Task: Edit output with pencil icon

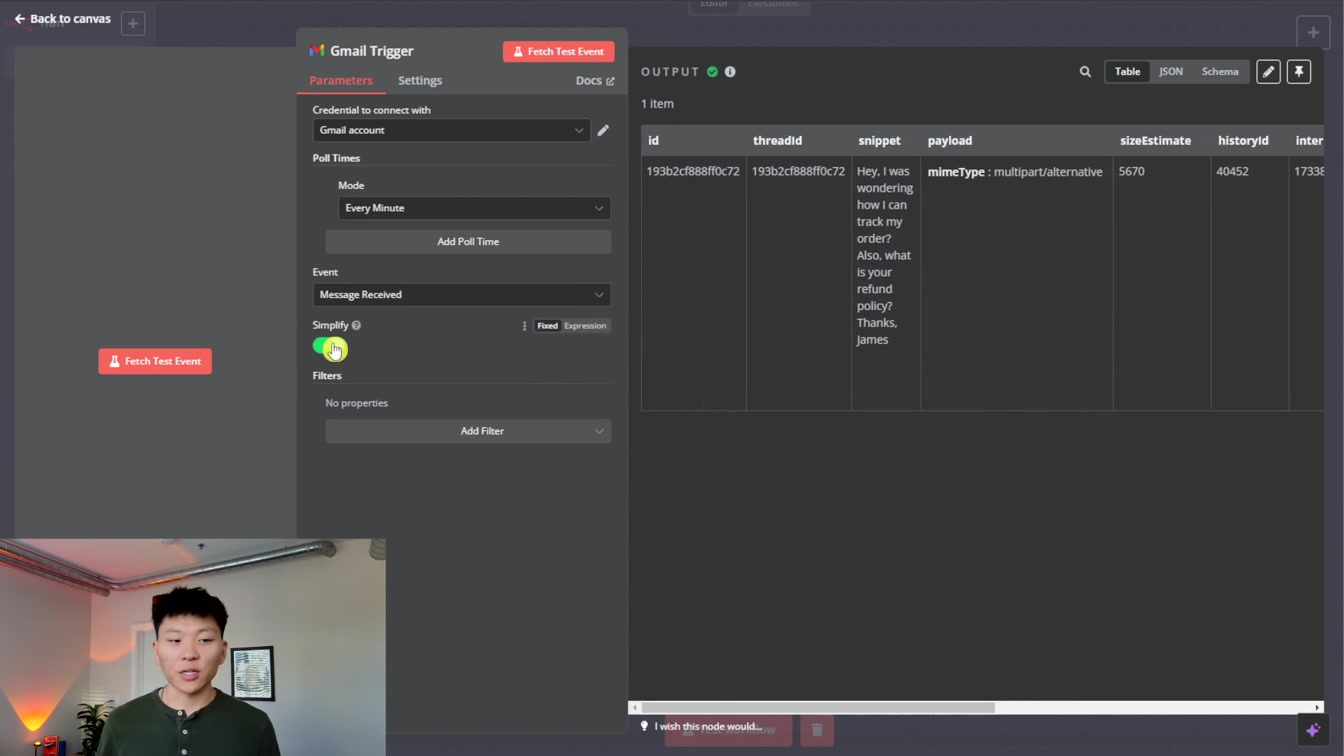Action: tap(1268, 72)
